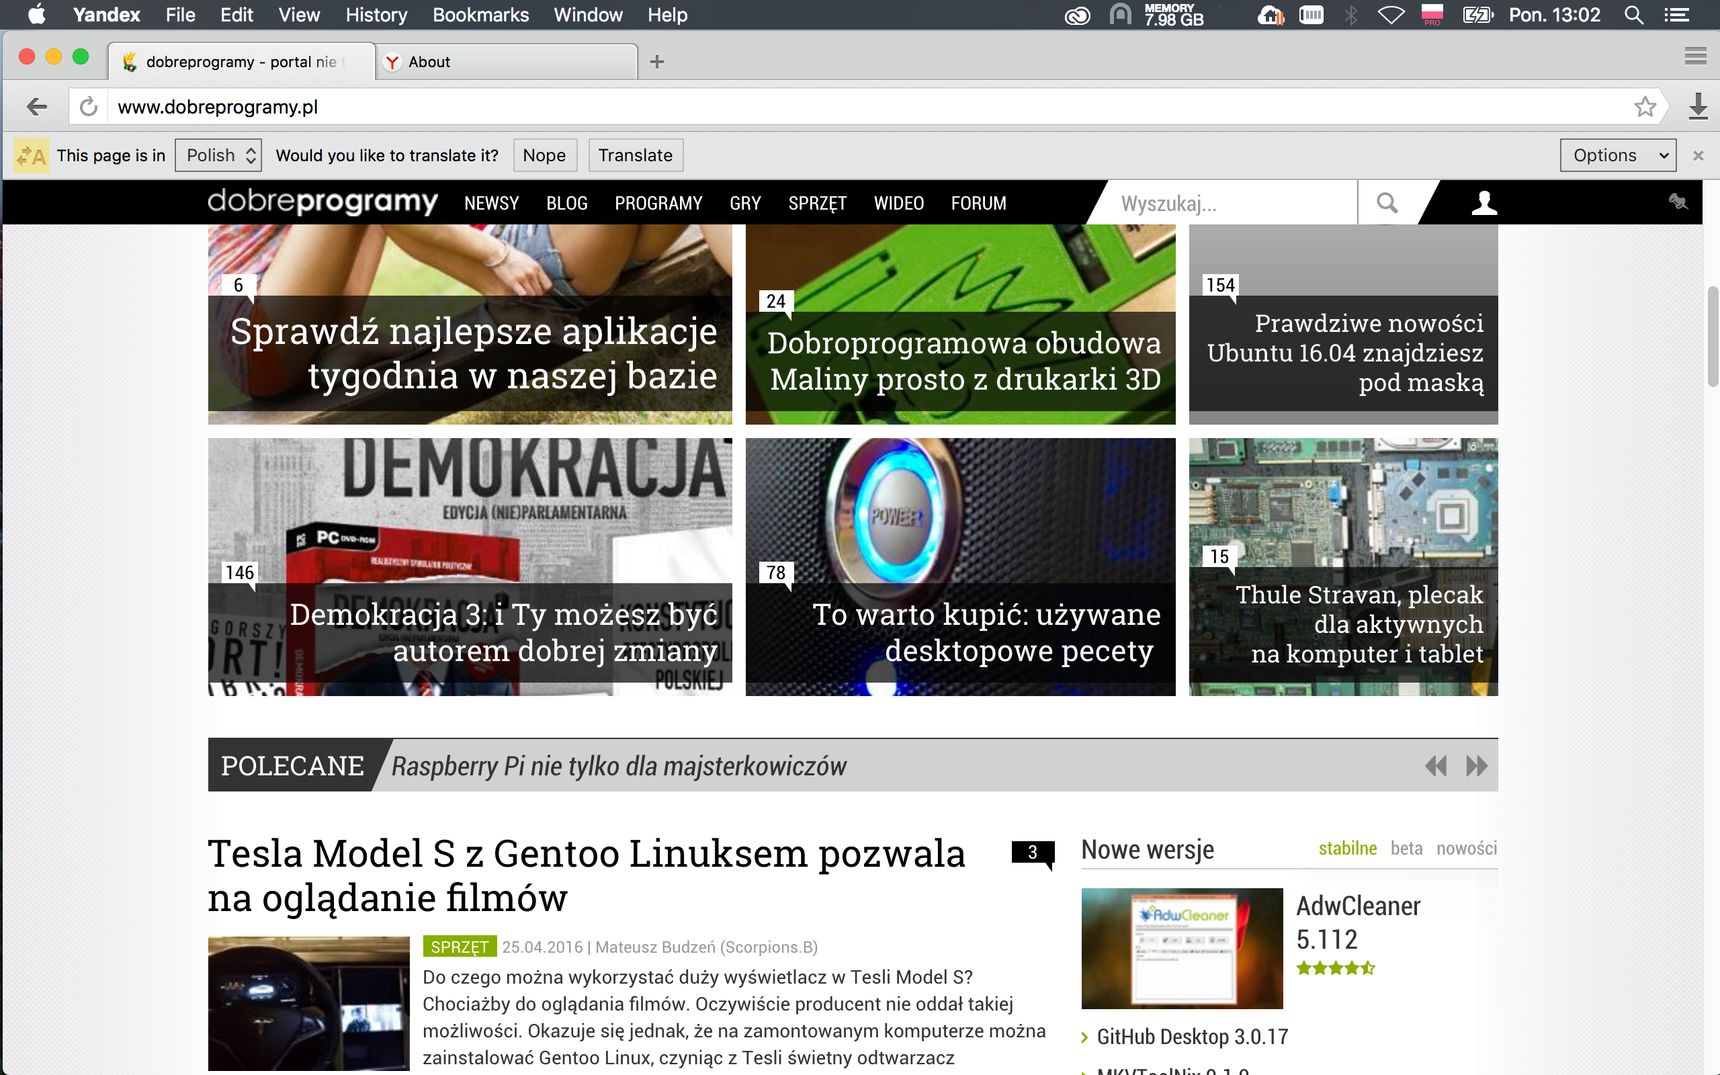Open Thule Stravan plecak article tile
Image resolution: width=1720 pixels, height=1075 pixels.
click(1343, 567)
